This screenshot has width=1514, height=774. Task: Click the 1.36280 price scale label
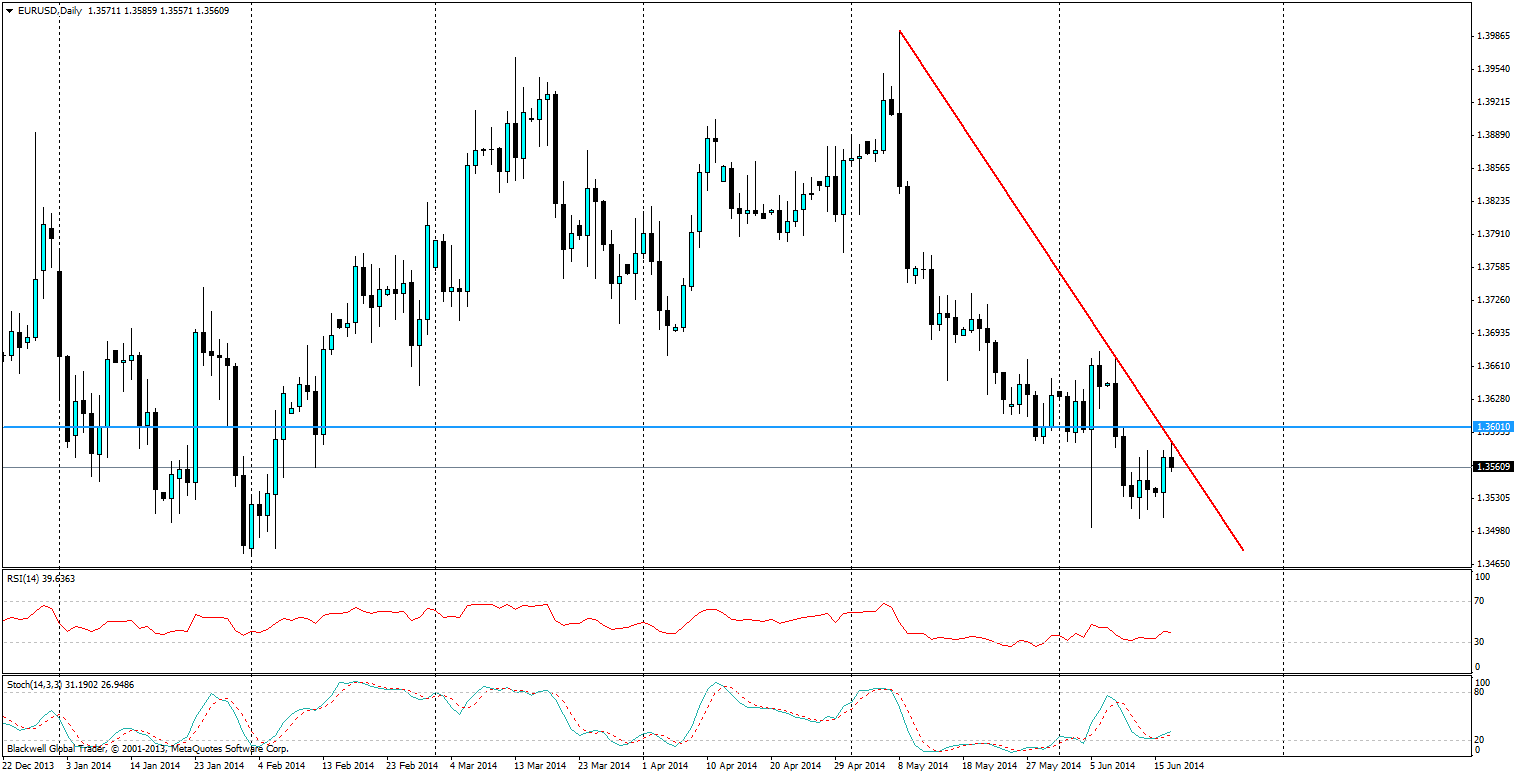pos(1492,399)
